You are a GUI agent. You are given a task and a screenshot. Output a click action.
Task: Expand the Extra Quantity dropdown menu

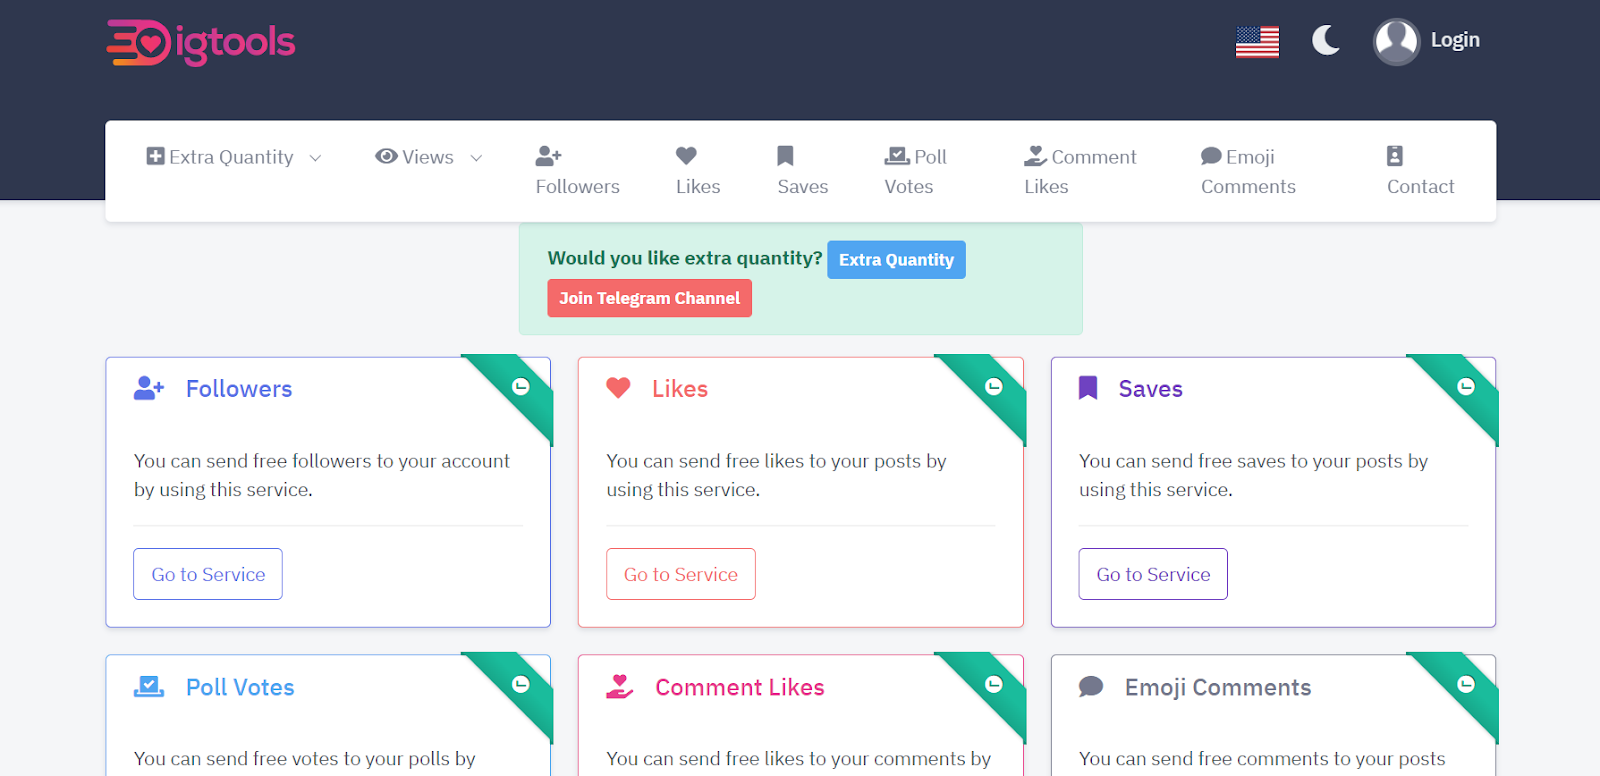coord(233,157)
